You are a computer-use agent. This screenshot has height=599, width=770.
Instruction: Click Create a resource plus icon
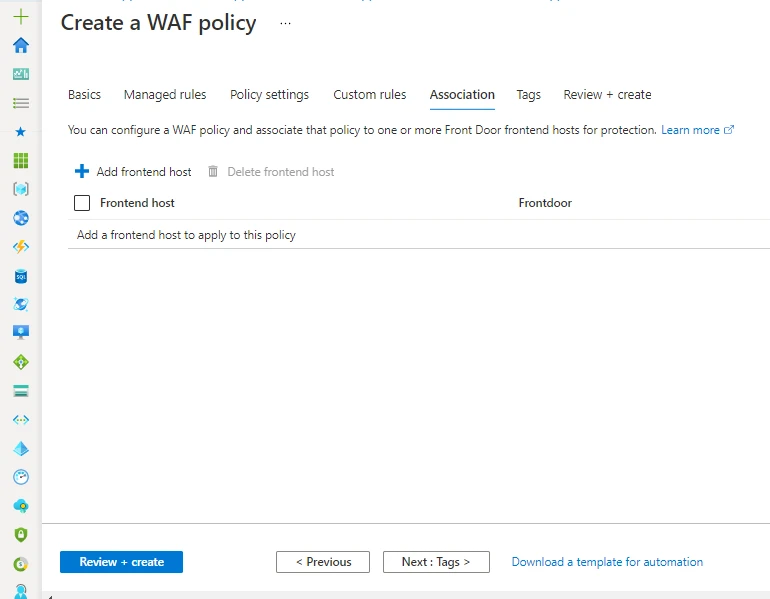point(21,17)
